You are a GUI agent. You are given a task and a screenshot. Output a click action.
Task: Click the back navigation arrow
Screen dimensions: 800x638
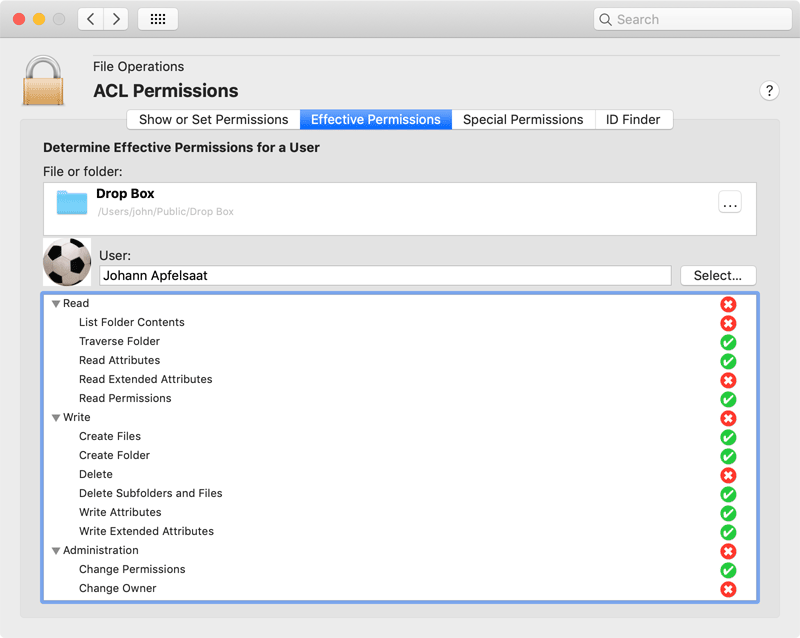tap(91, 19)
